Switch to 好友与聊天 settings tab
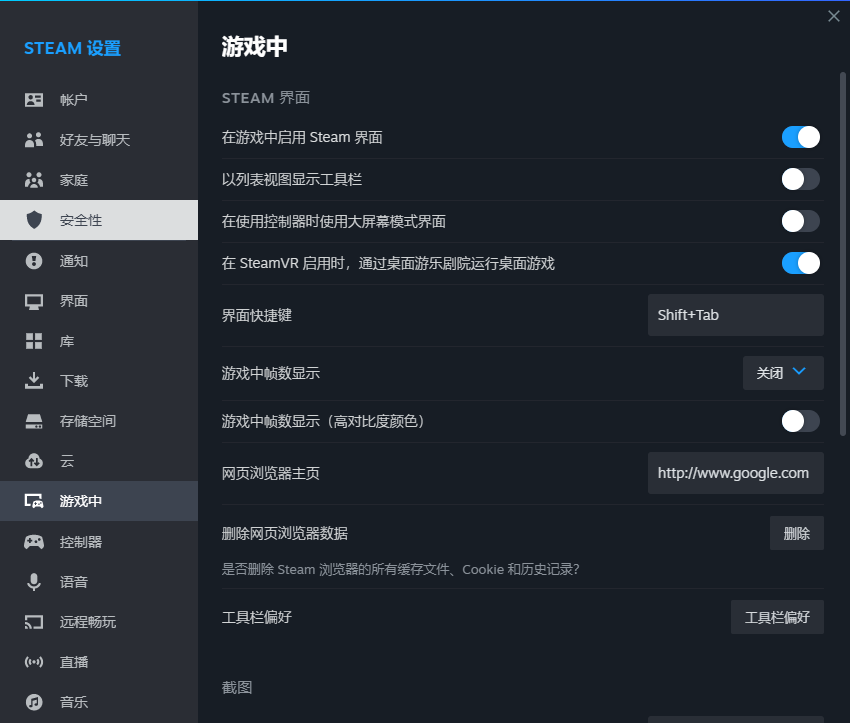This screenshot has width=850, height=723. tap(99, 140)
